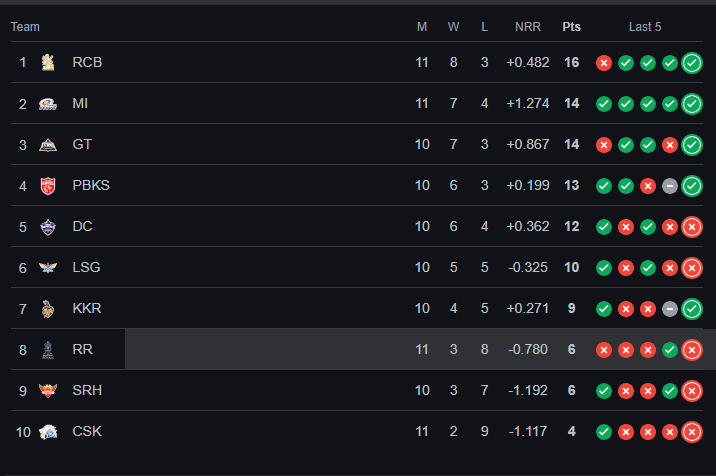The width and height of the screenshot is (716, 476).
Task: Click RCB's most recent circled win icon
Action: pos(692,63)
